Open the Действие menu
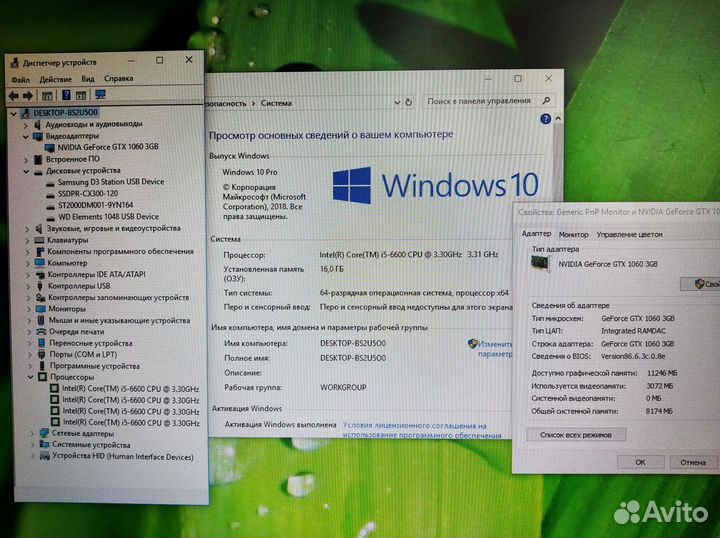Image resolution: width=720 pixels, height=538 pixels. 55,79
